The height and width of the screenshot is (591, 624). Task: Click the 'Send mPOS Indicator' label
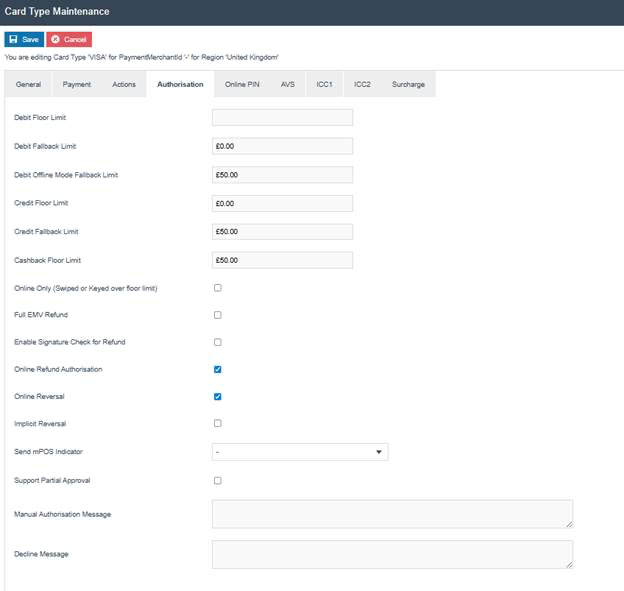point(48,452)
